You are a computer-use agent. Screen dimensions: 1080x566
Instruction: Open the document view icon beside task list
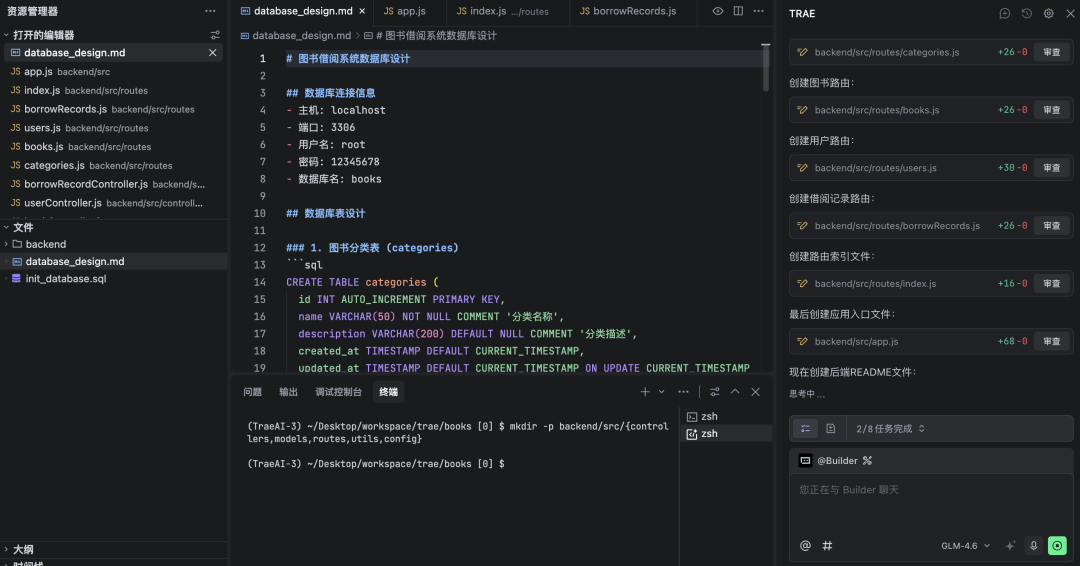click(x=831, y=428)
